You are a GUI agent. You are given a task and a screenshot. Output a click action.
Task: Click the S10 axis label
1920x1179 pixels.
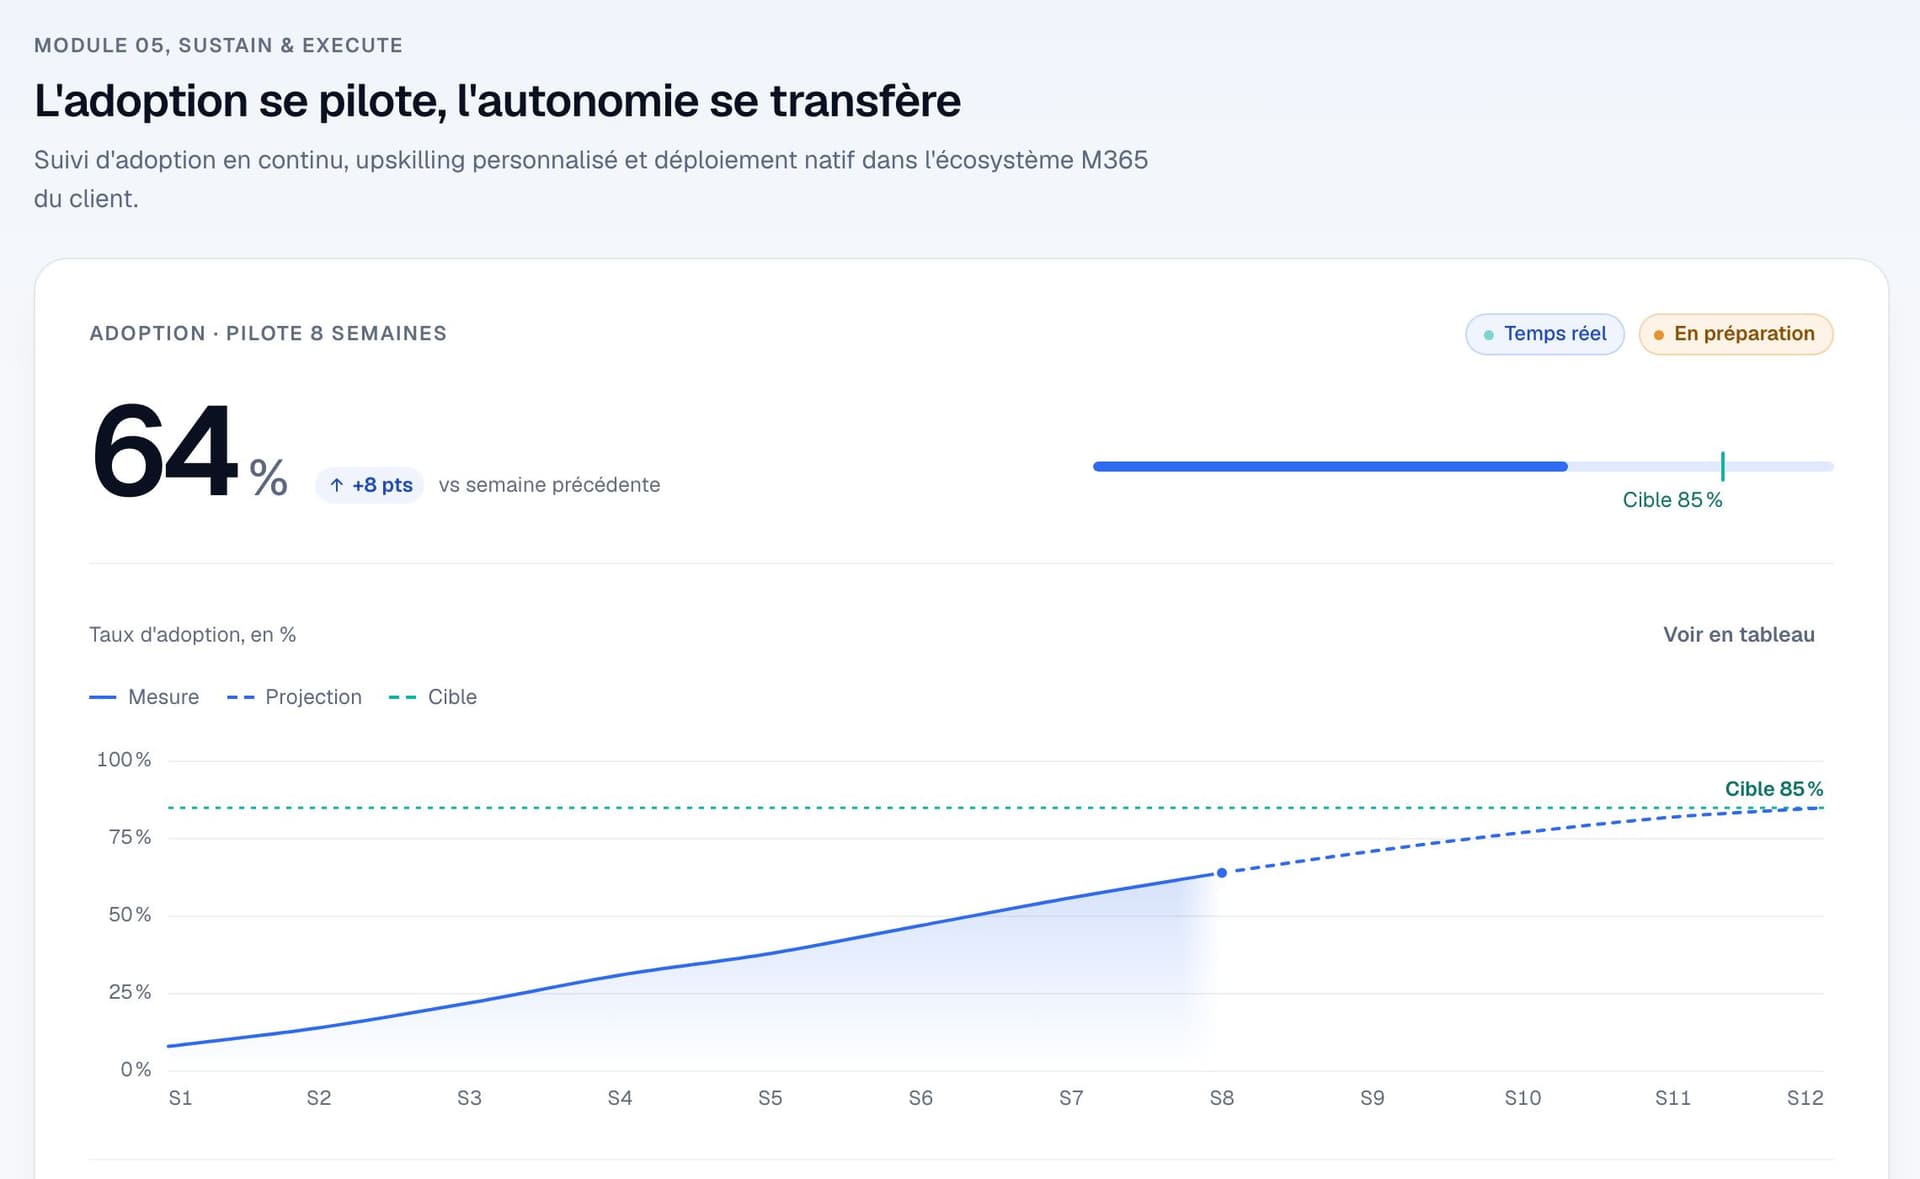[1523, 1098]
